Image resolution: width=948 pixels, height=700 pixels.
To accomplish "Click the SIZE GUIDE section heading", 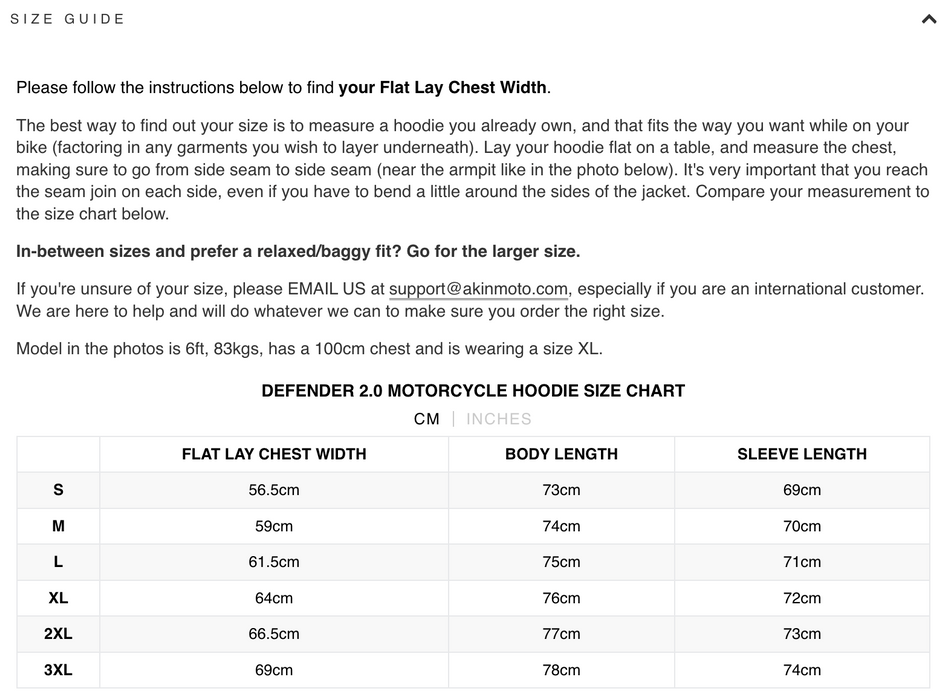I will (x=68, y=19).
